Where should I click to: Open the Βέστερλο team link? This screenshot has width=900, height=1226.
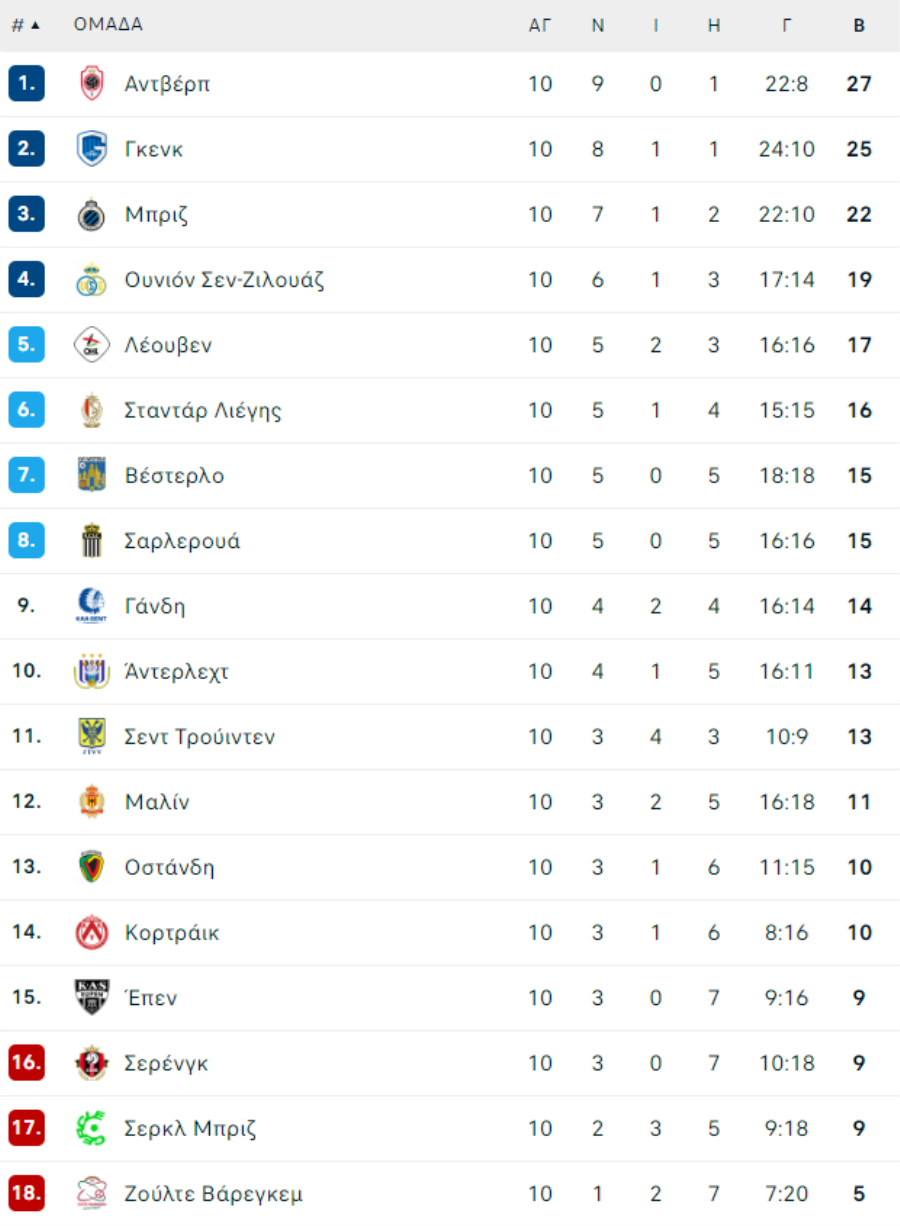[174, 476]
